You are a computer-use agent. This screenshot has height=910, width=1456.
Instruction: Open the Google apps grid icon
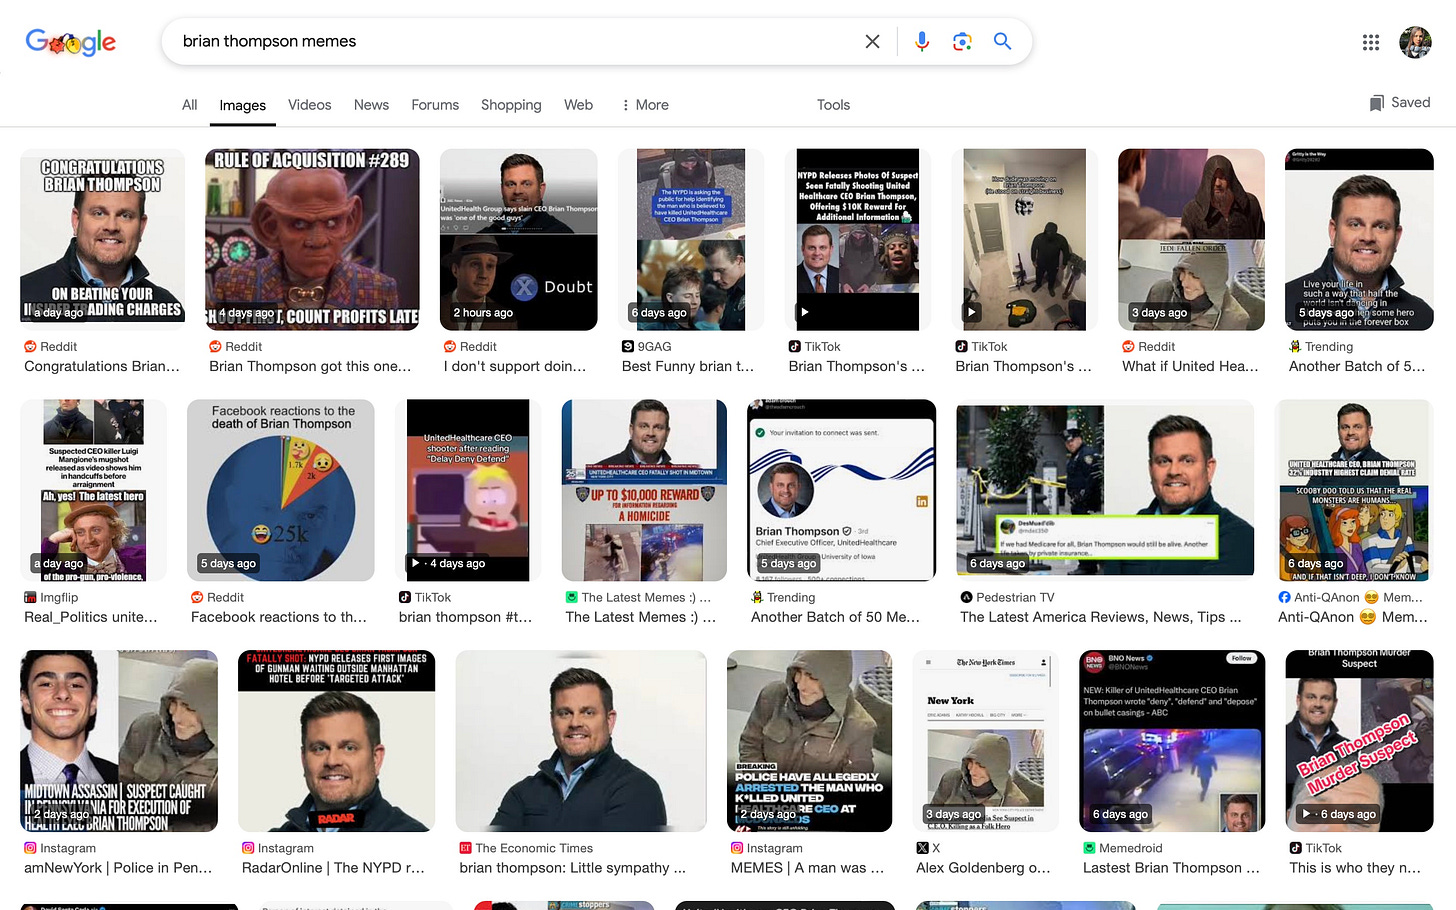pyautogui.click(x=1371, y=42)
